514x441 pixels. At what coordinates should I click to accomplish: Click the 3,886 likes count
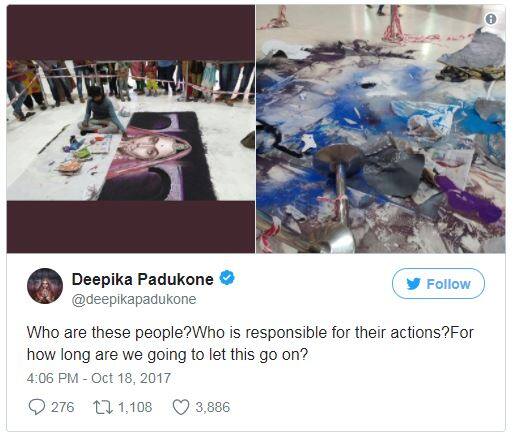(x=213, y=407)
